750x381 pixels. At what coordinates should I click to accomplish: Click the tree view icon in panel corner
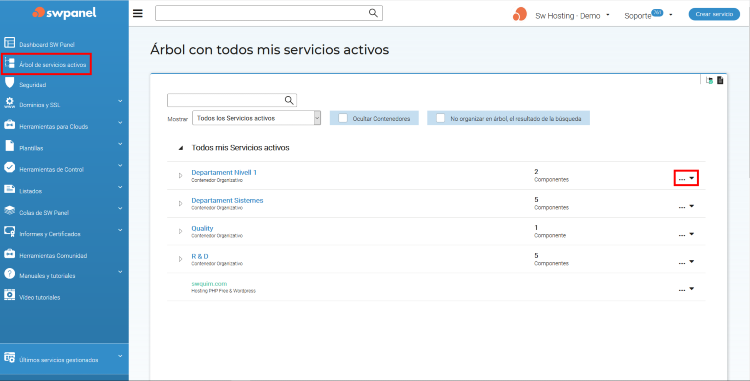coord(709,80)
